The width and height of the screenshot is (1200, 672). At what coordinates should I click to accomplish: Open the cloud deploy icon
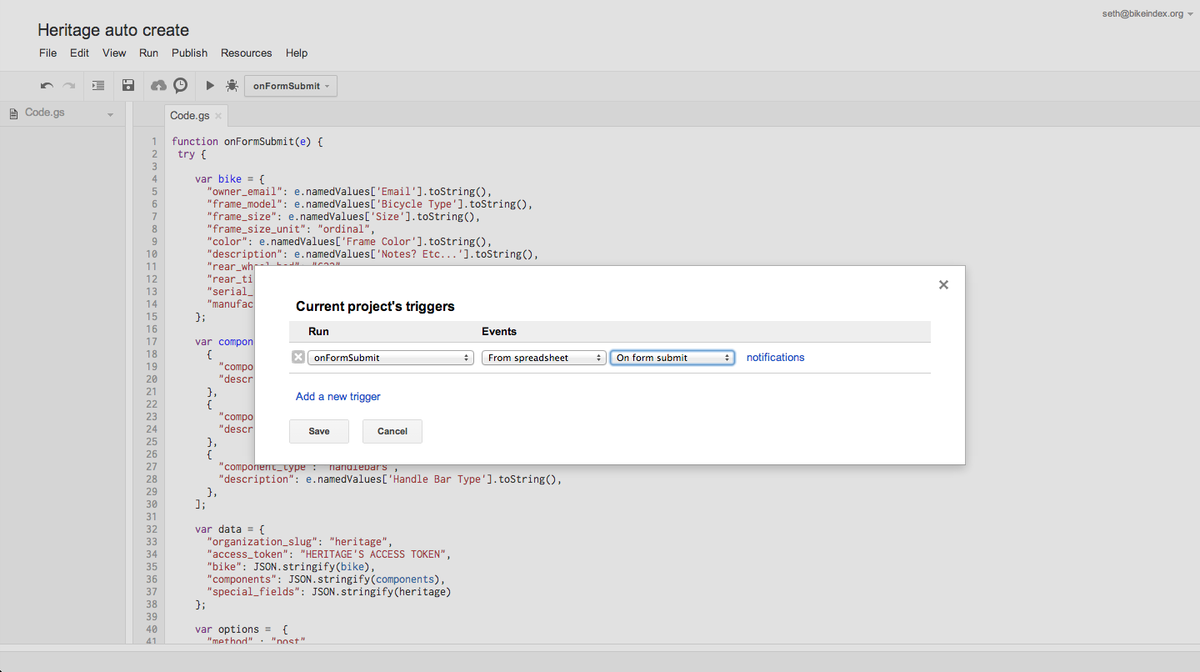158,85
